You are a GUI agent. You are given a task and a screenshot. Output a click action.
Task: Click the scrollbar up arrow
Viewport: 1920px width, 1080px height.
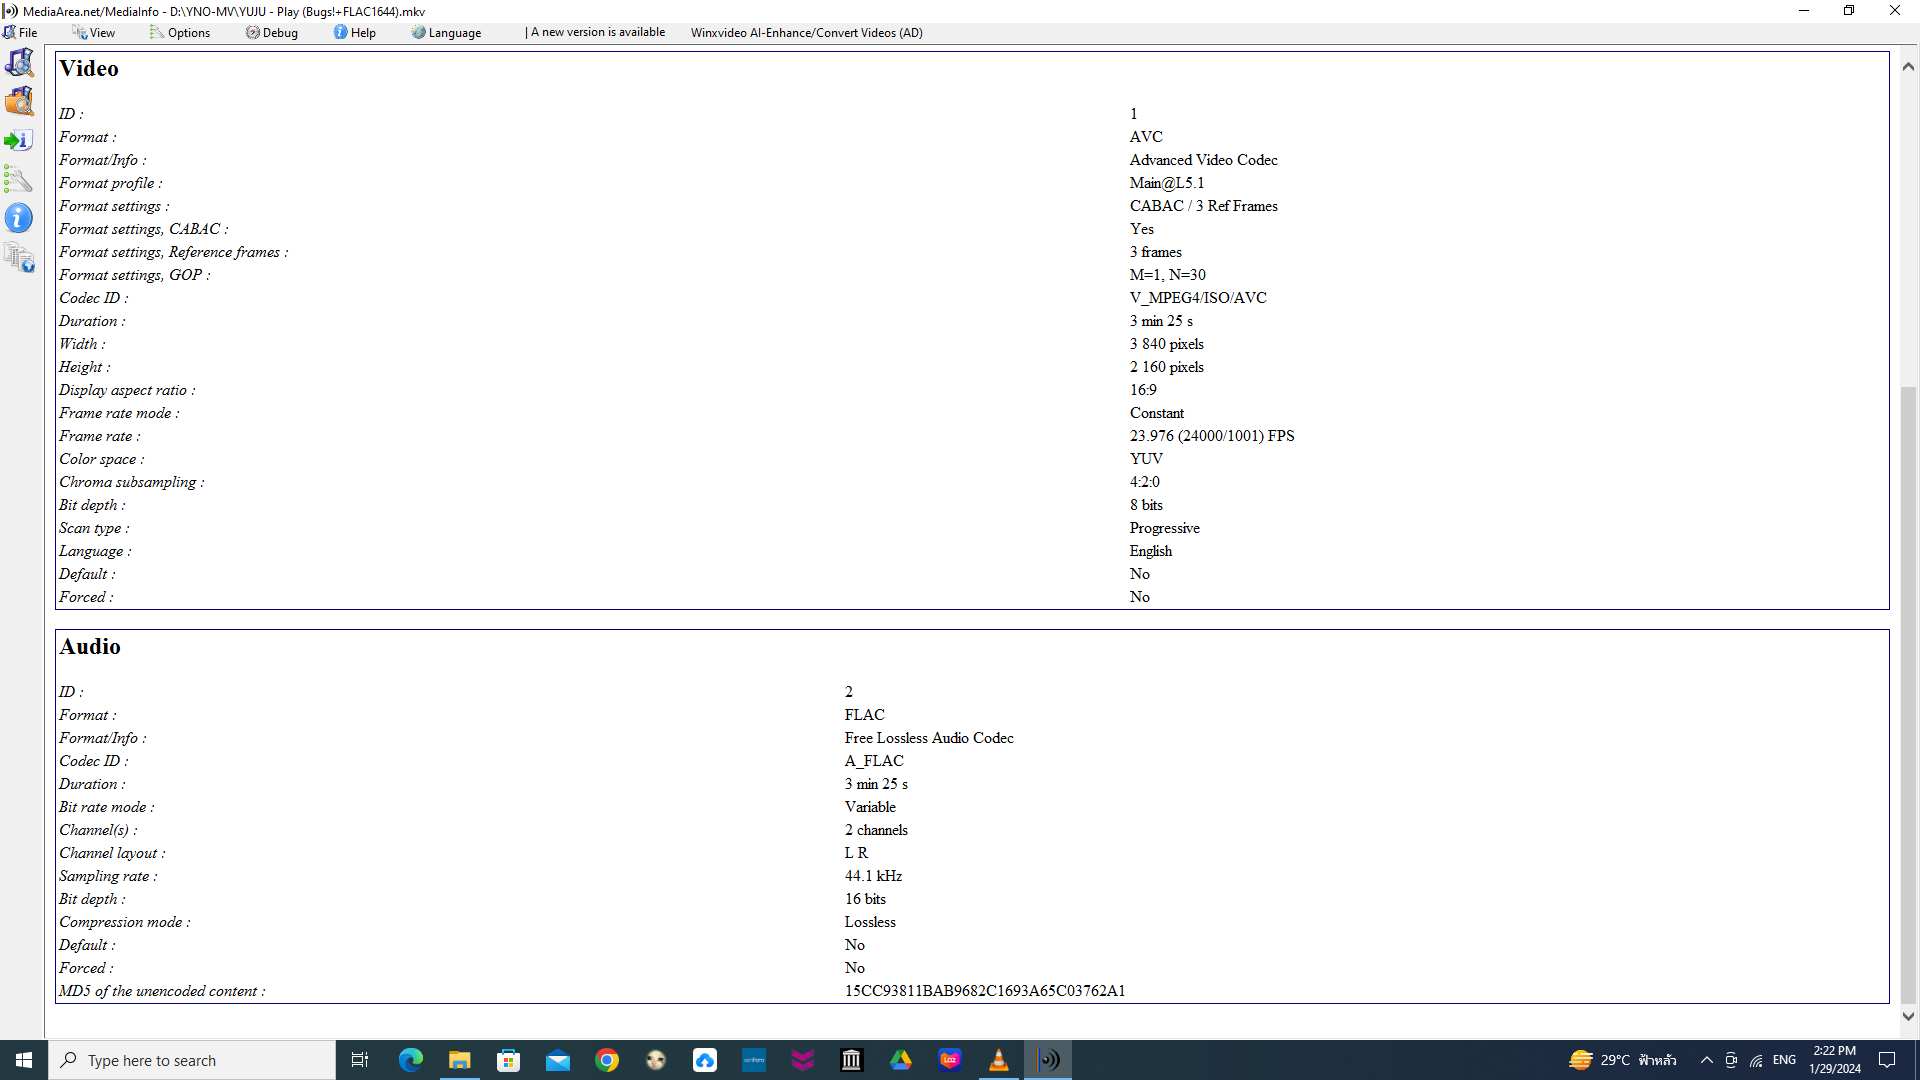pyautogui.click(x=1908, y=66)
